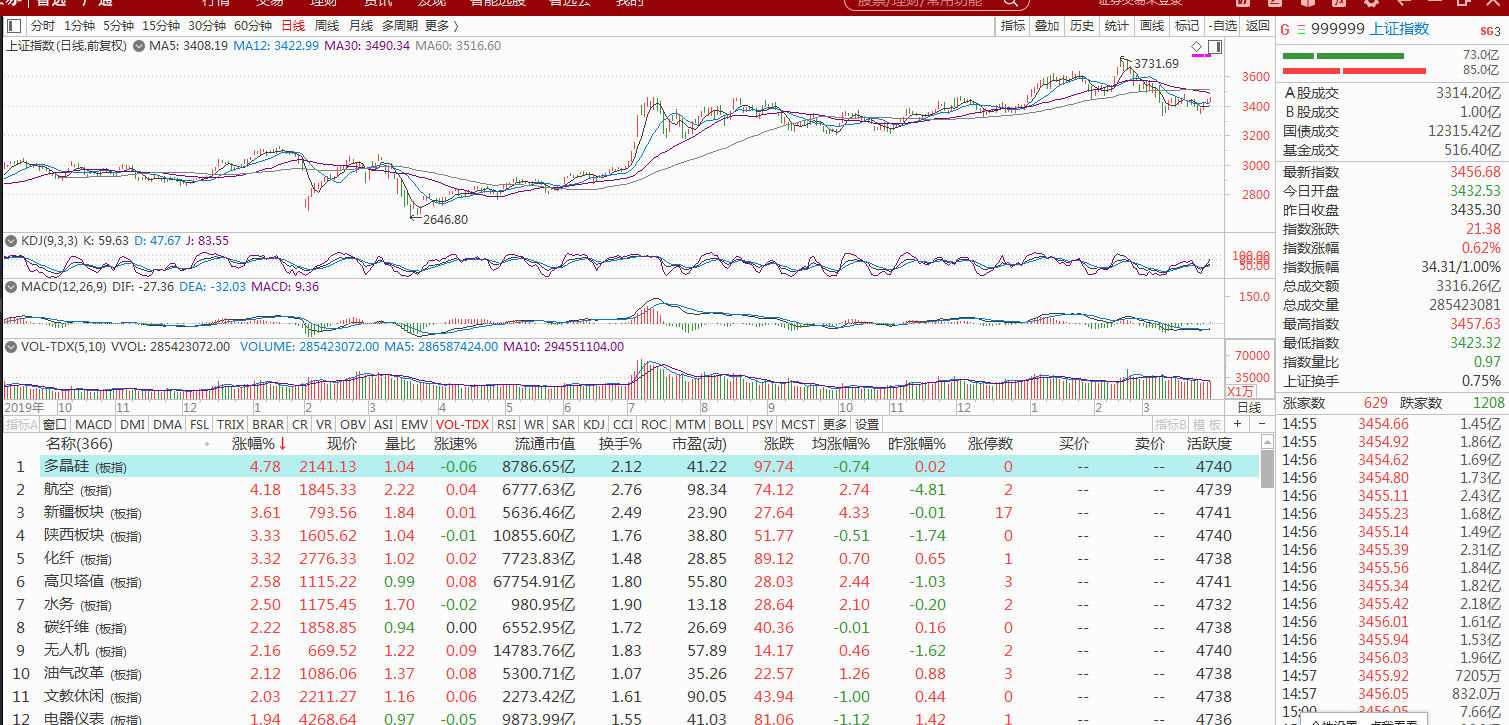Click the 叠加 overlay button
This screenshot has height=725, width=1509.
[x=1047, y=26]
